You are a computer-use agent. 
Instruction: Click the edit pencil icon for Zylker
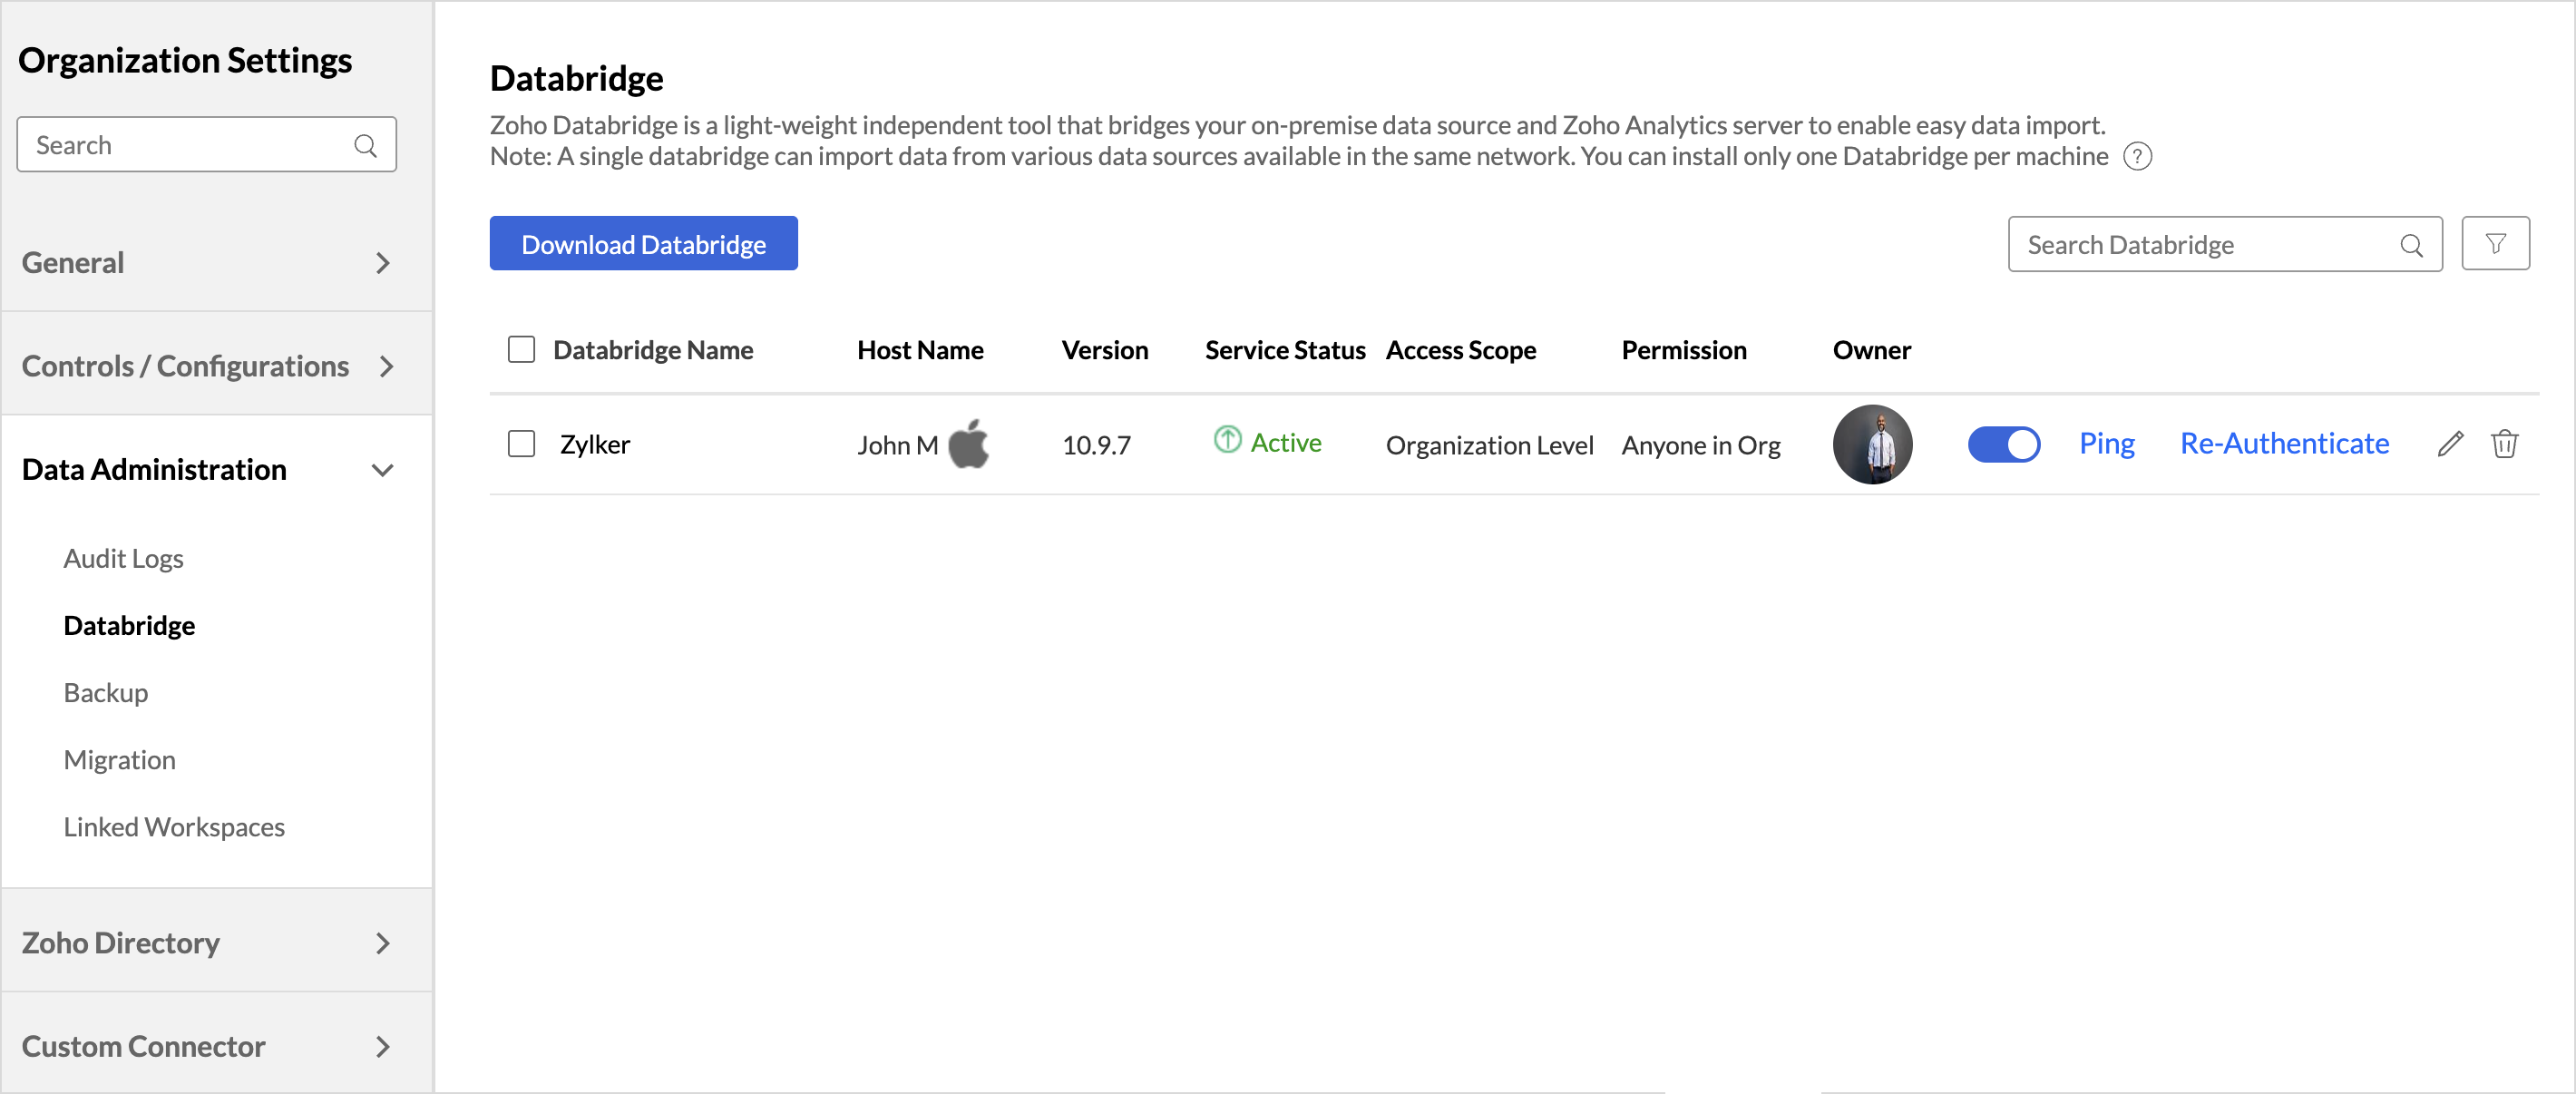point(2449,444)
